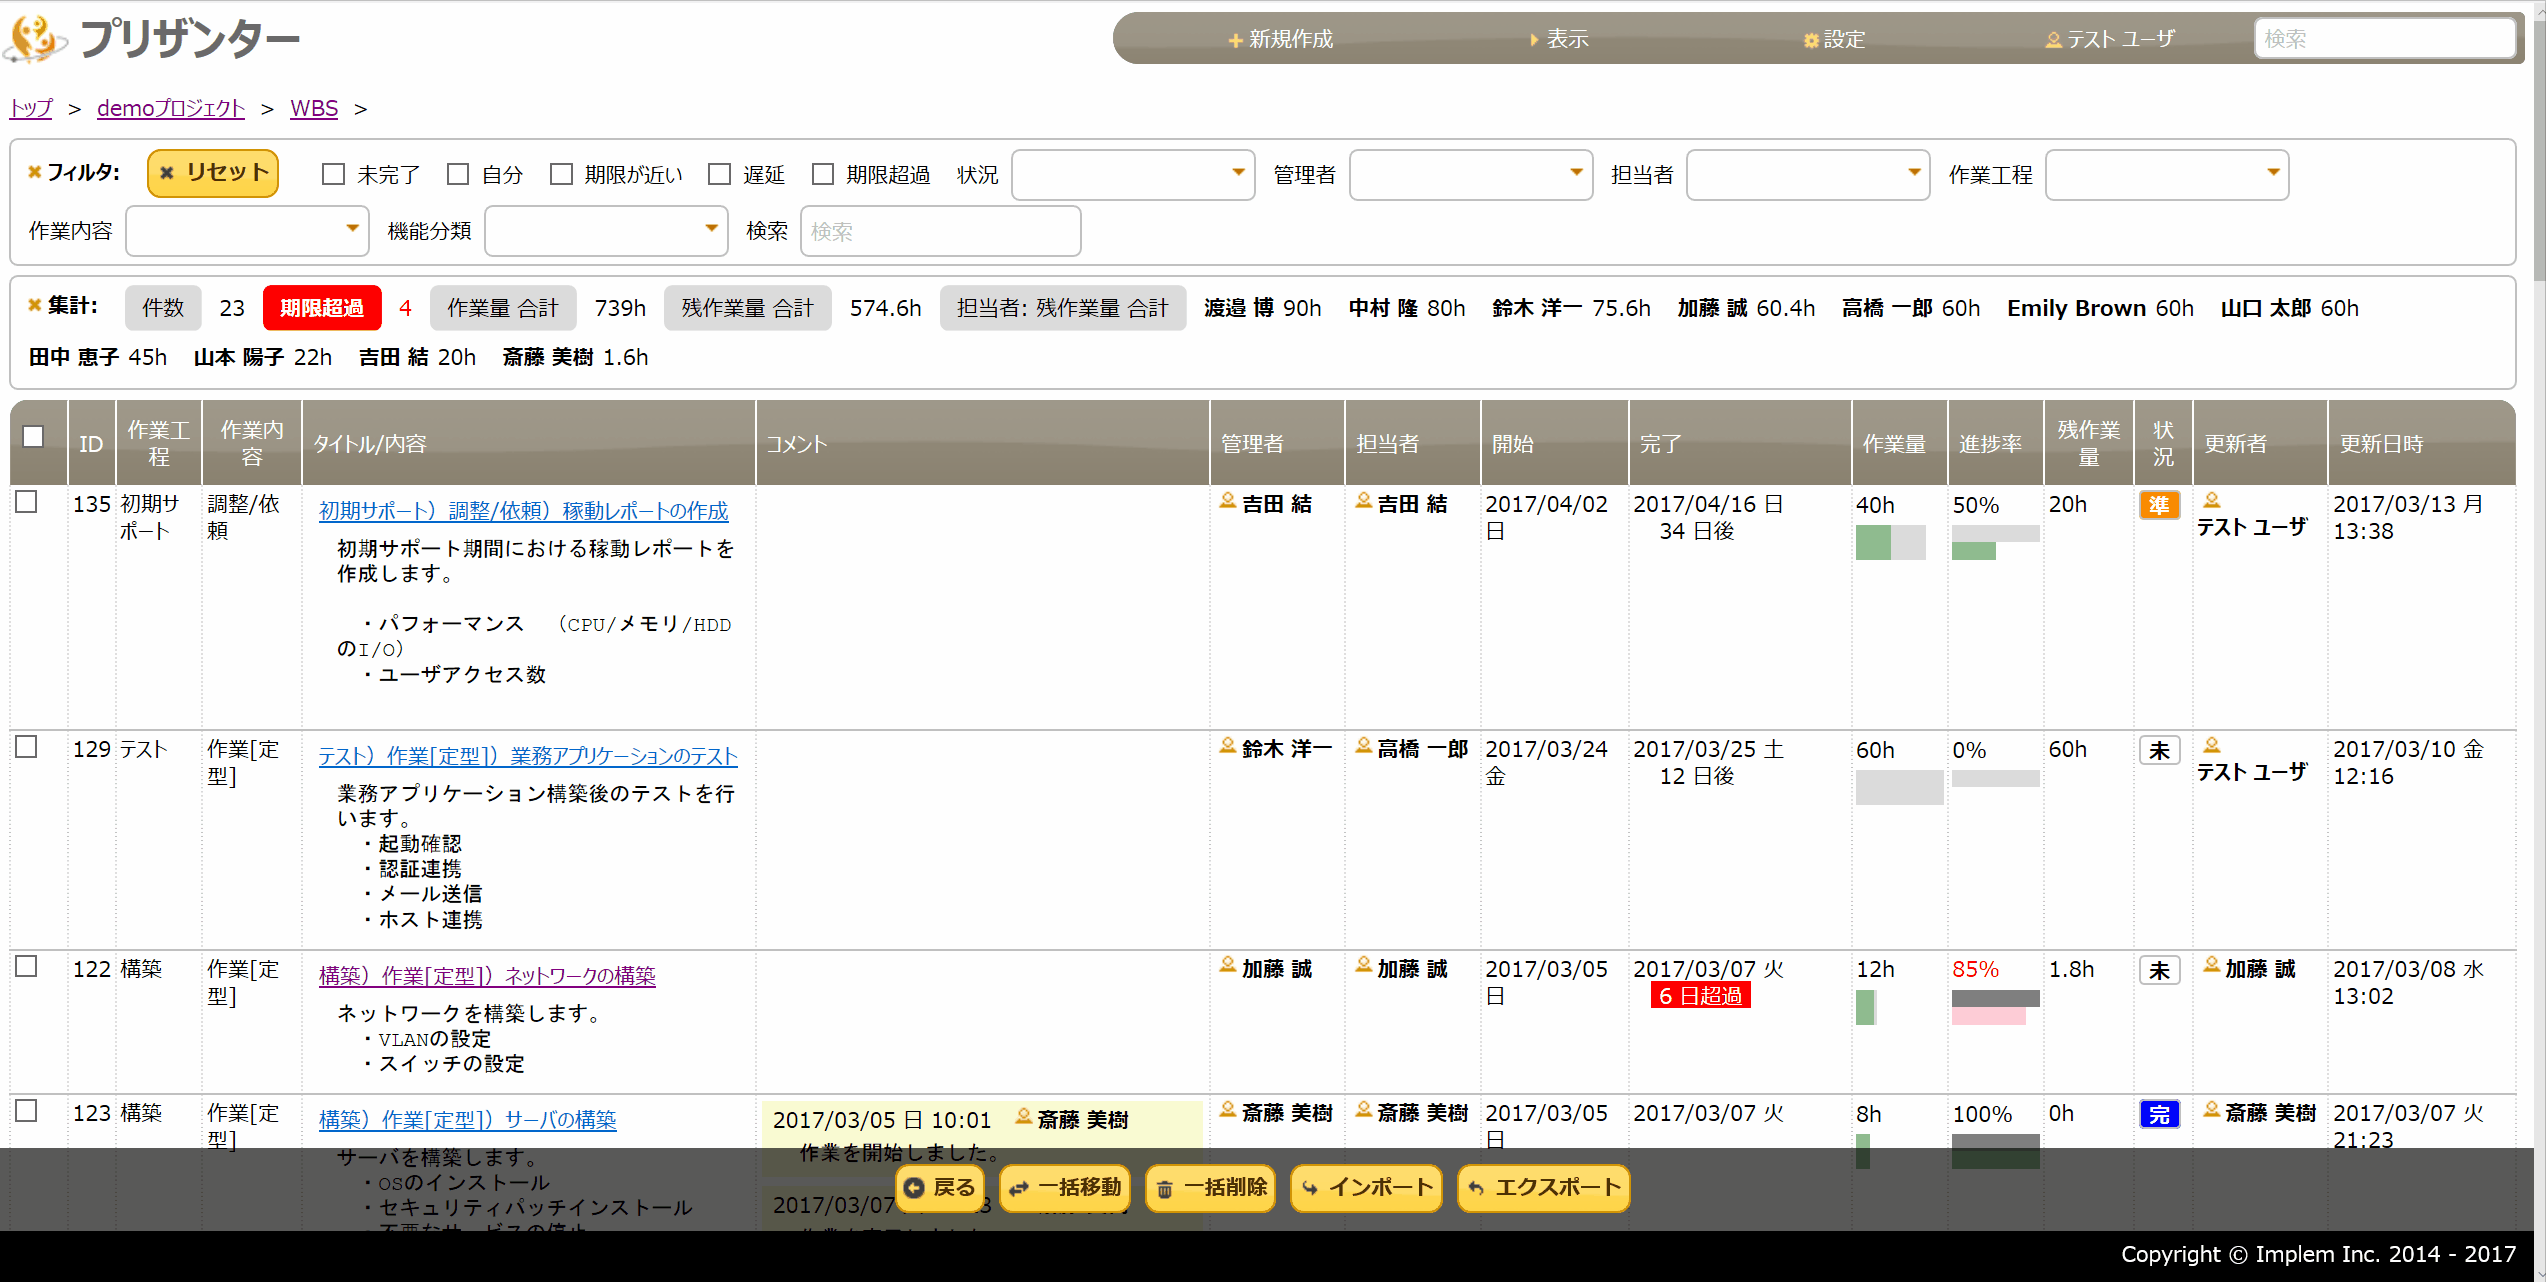Open the 表示 menu
Screen dimensions: 2546x1282
1559,39
